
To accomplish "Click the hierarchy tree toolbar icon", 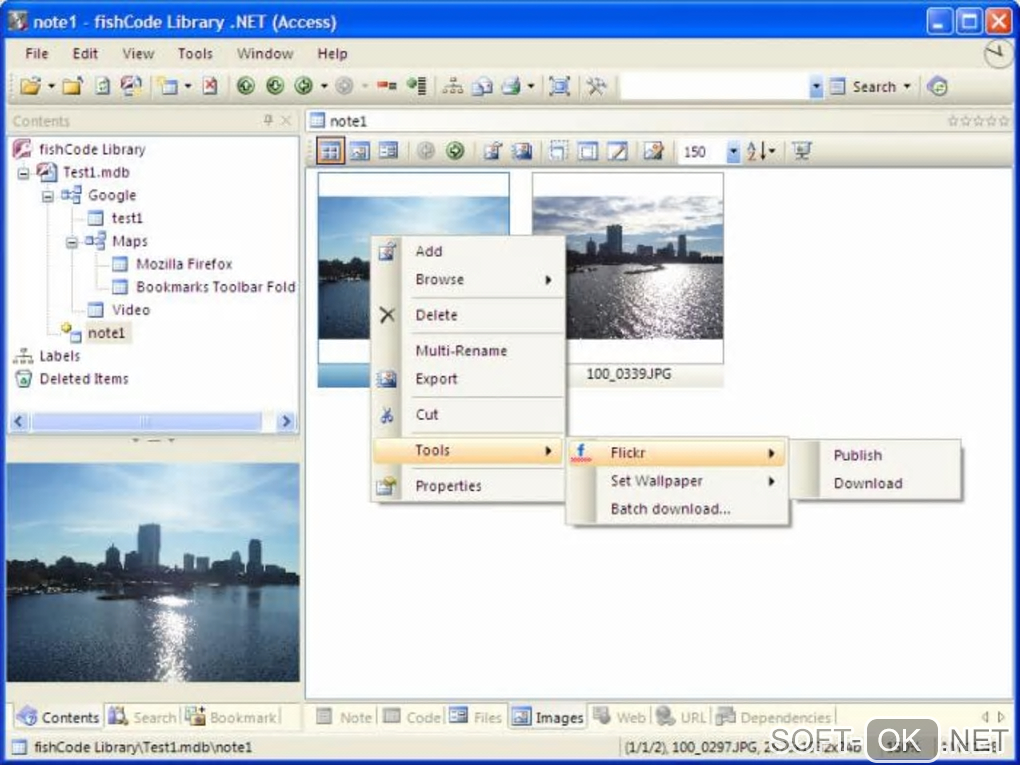I will [453, 86].
